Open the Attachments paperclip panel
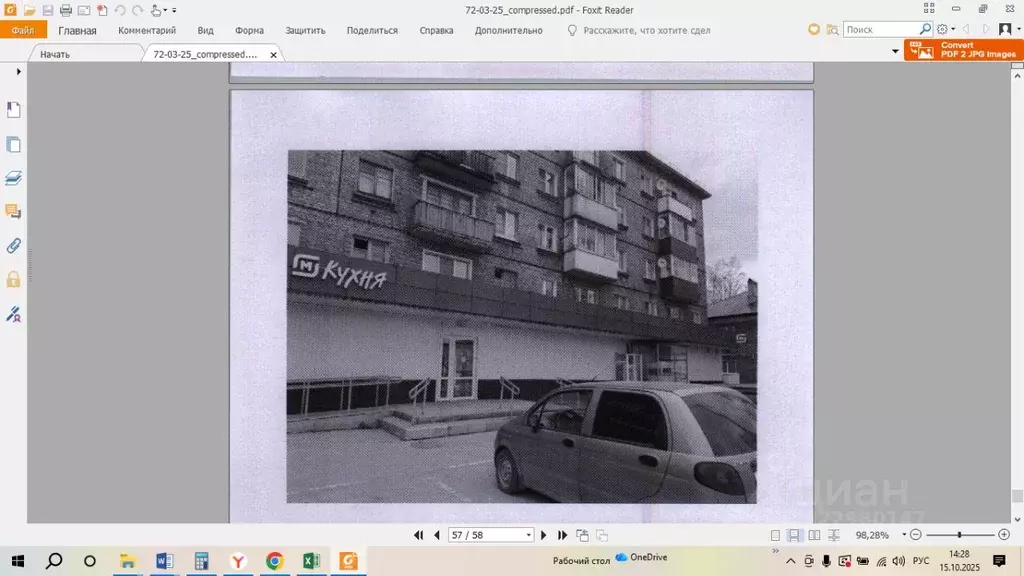Image resolution: width=1024 pixels, height=576 pixels. click(x=14, y=245)
